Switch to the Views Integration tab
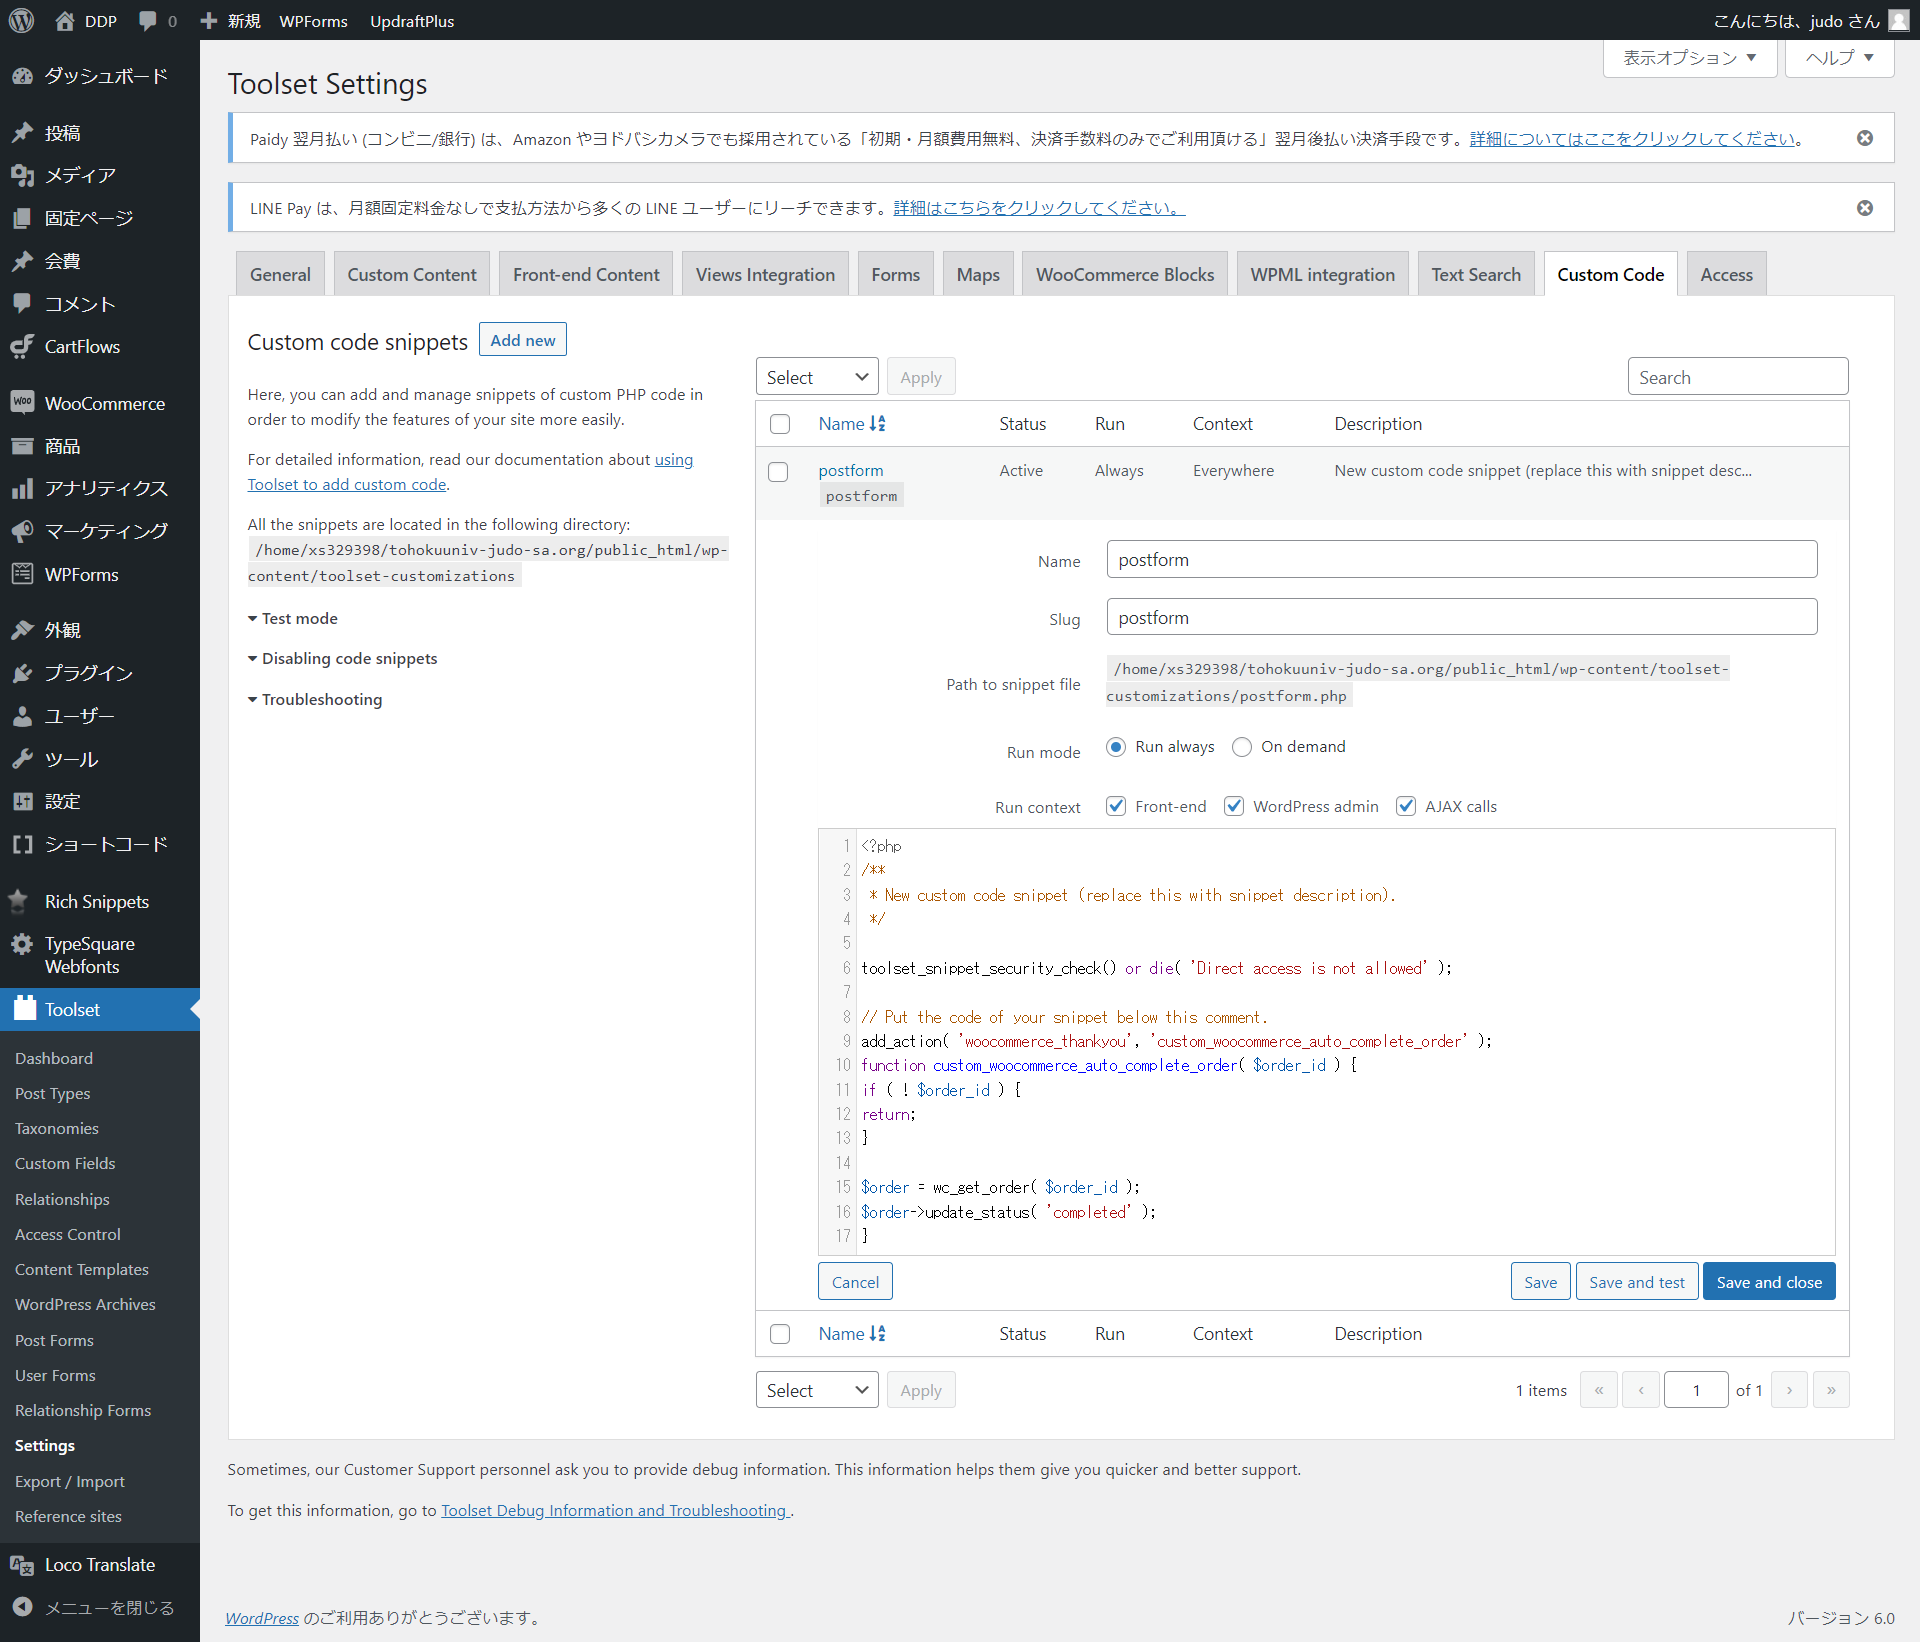This screenshot has width=1920, height=1642. pyautogui.click(x=765, y=274)
